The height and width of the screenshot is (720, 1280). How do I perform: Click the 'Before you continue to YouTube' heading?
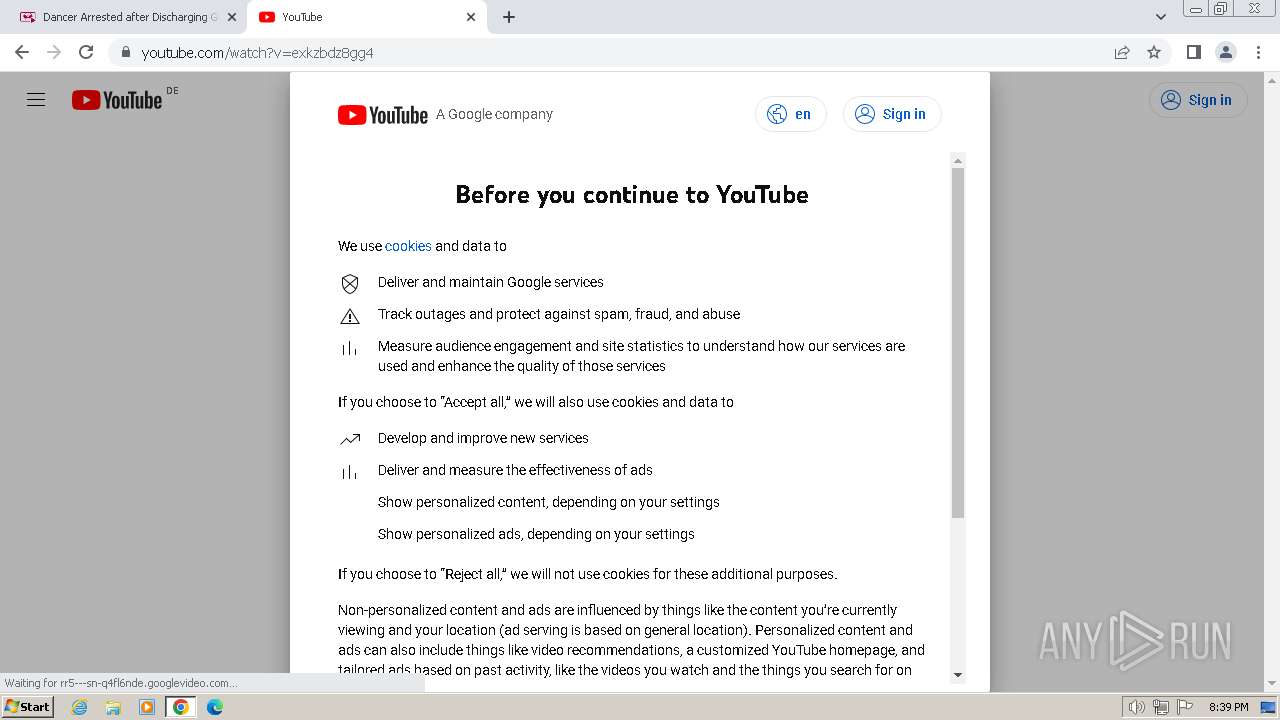coord(632,194)
